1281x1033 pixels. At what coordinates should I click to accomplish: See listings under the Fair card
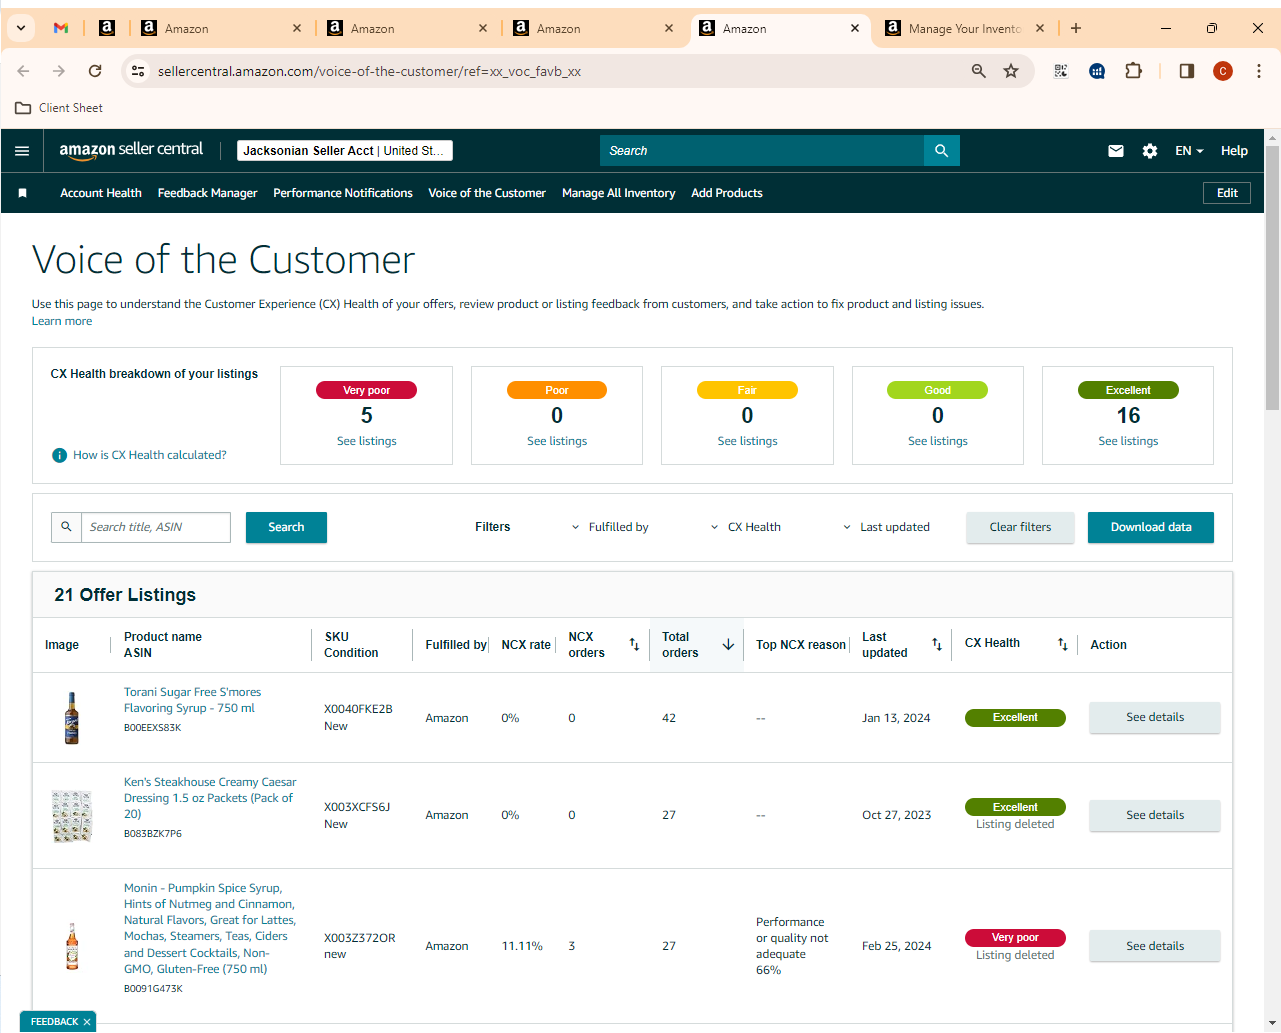[x=747, y=441]
